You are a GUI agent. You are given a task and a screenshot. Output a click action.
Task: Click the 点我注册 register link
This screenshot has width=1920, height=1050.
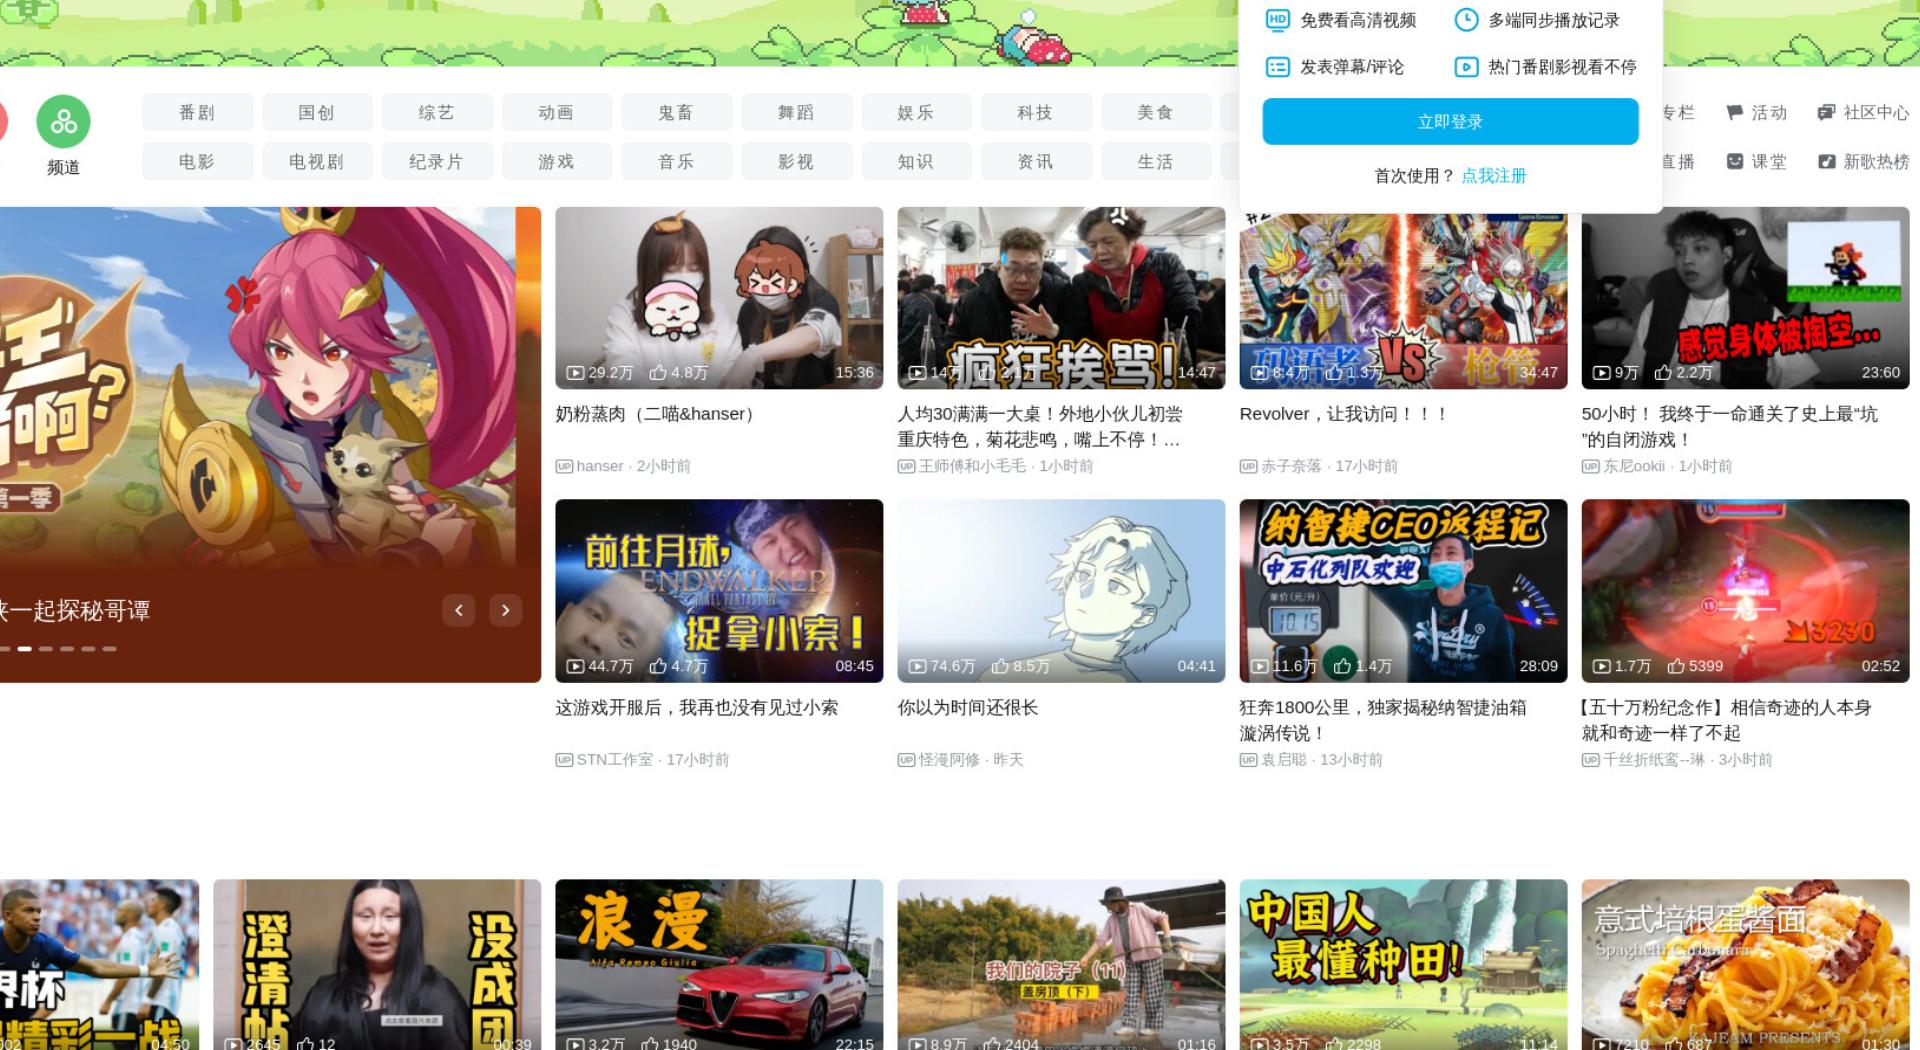pos(1494,176)
